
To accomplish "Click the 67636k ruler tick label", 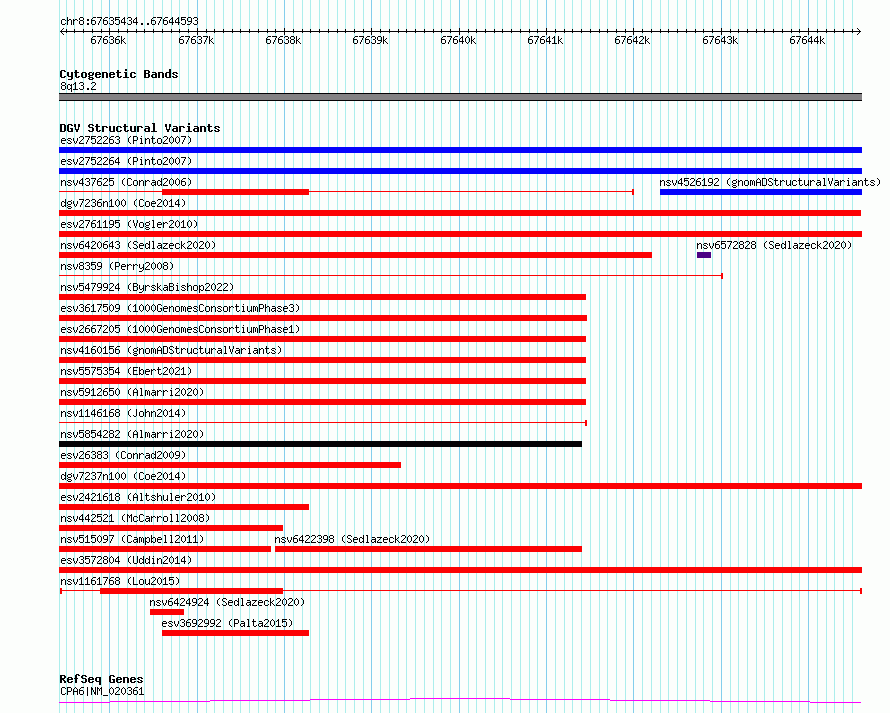I will pyautogui.click(x=108, y=41).
